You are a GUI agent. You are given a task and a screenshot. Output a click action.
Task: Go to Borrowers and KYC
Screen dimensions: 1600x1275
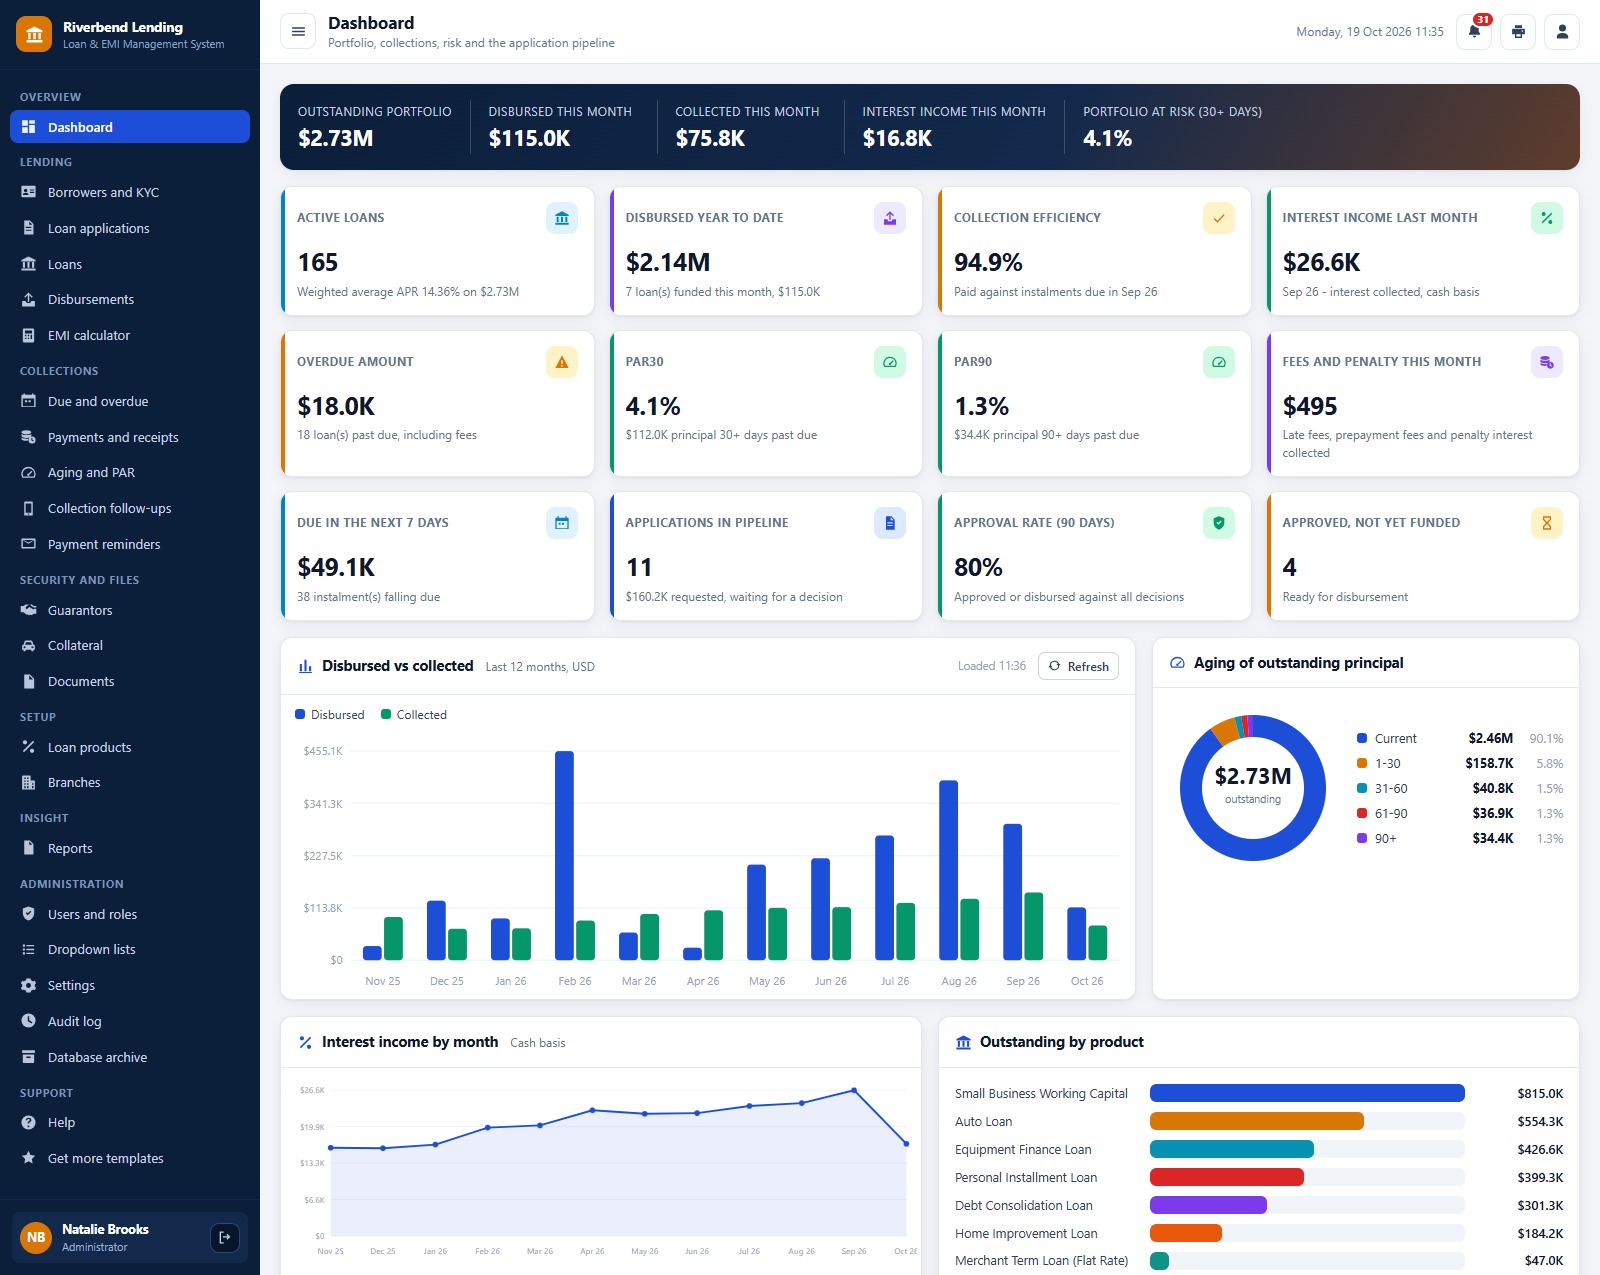click(130, 192)
